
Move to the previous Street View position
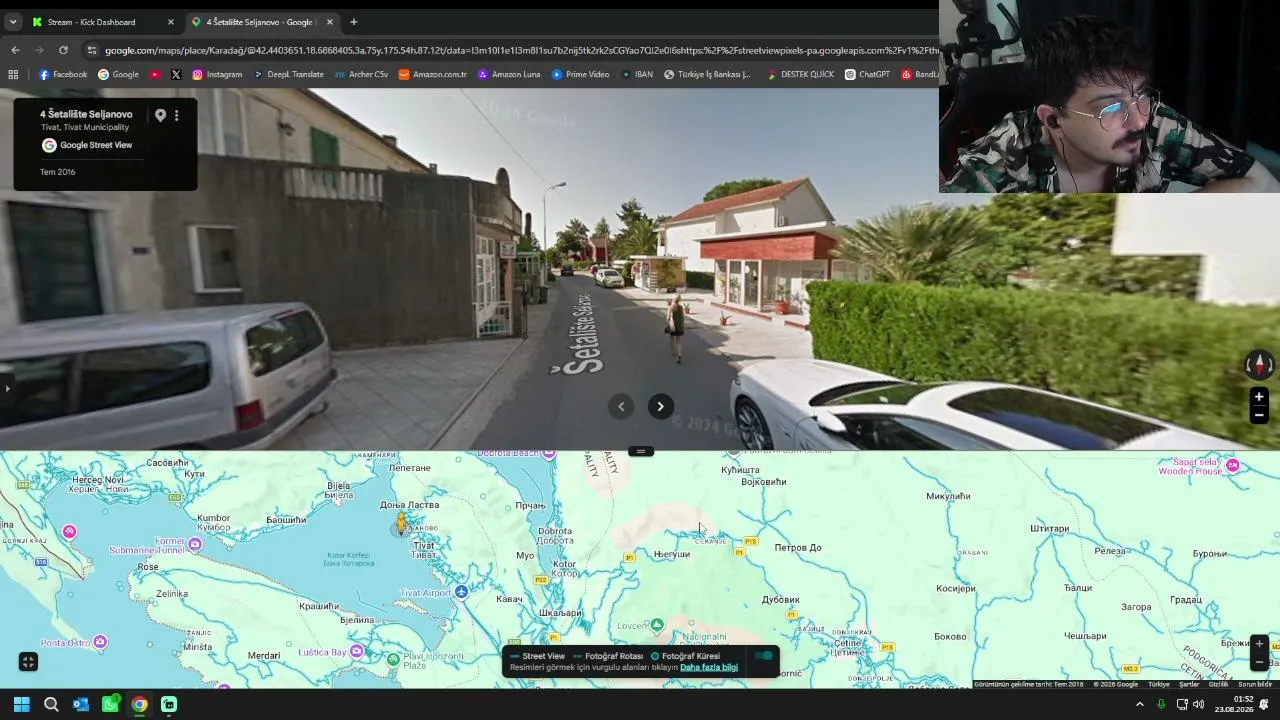pyautogui.click(x=621, y=406)
